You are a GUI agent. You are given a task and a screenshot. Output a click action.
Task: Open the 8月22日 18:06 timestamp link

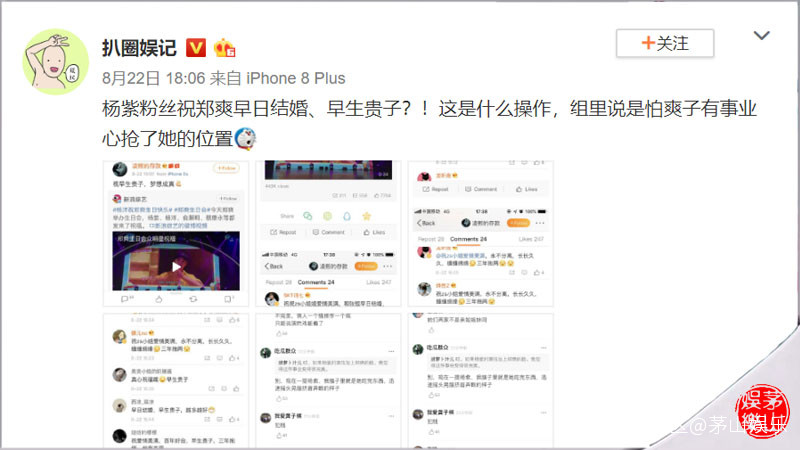click(x=153, y=78)
